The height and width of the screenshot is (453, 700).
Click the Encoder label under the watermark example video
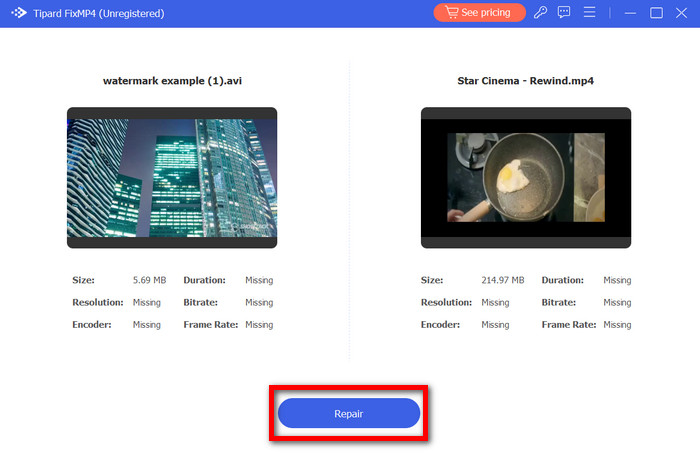coord(91,325)
